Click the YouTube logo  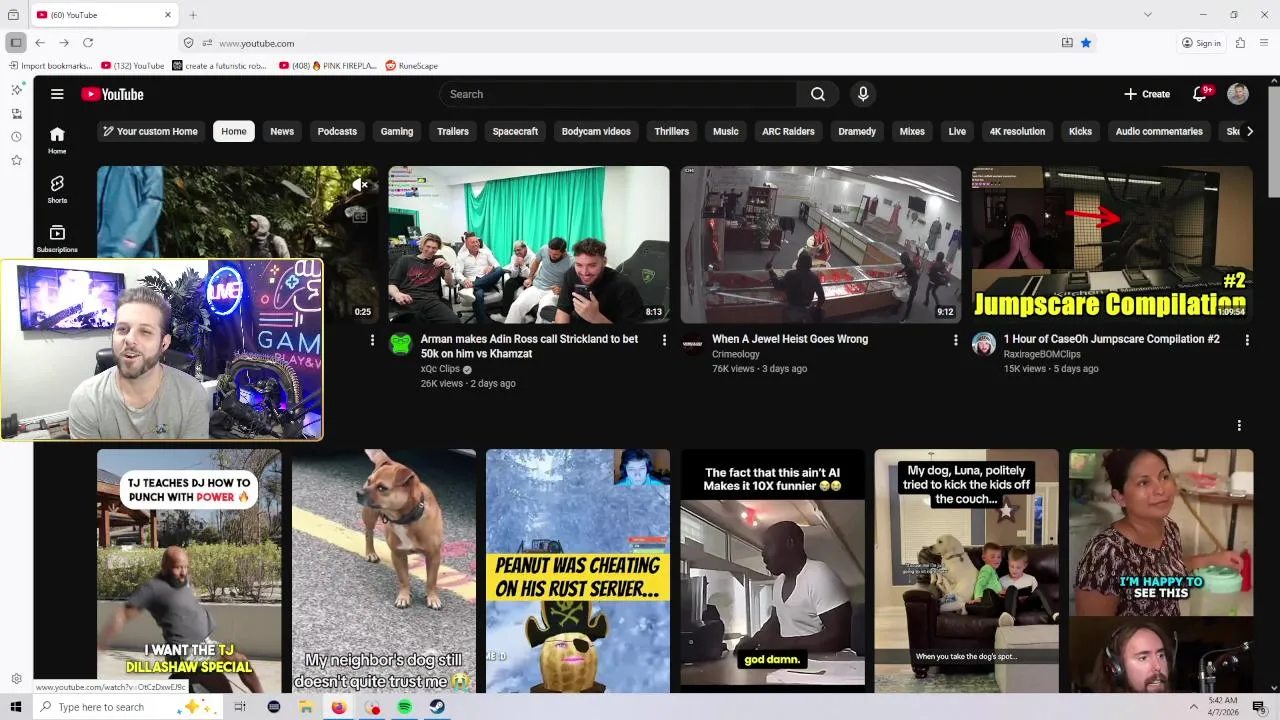pos(112,94)
